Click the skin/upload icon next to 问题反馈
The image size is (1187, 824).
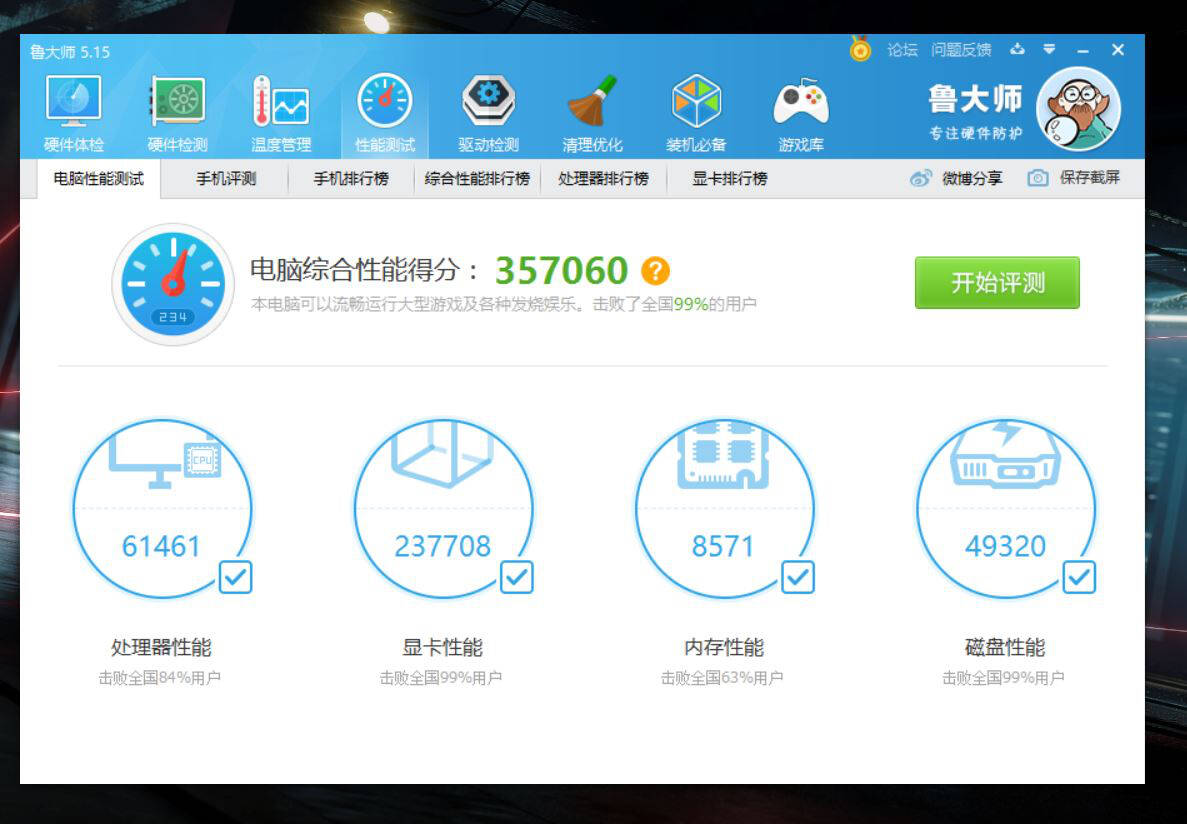click(x=1017, y=49)
